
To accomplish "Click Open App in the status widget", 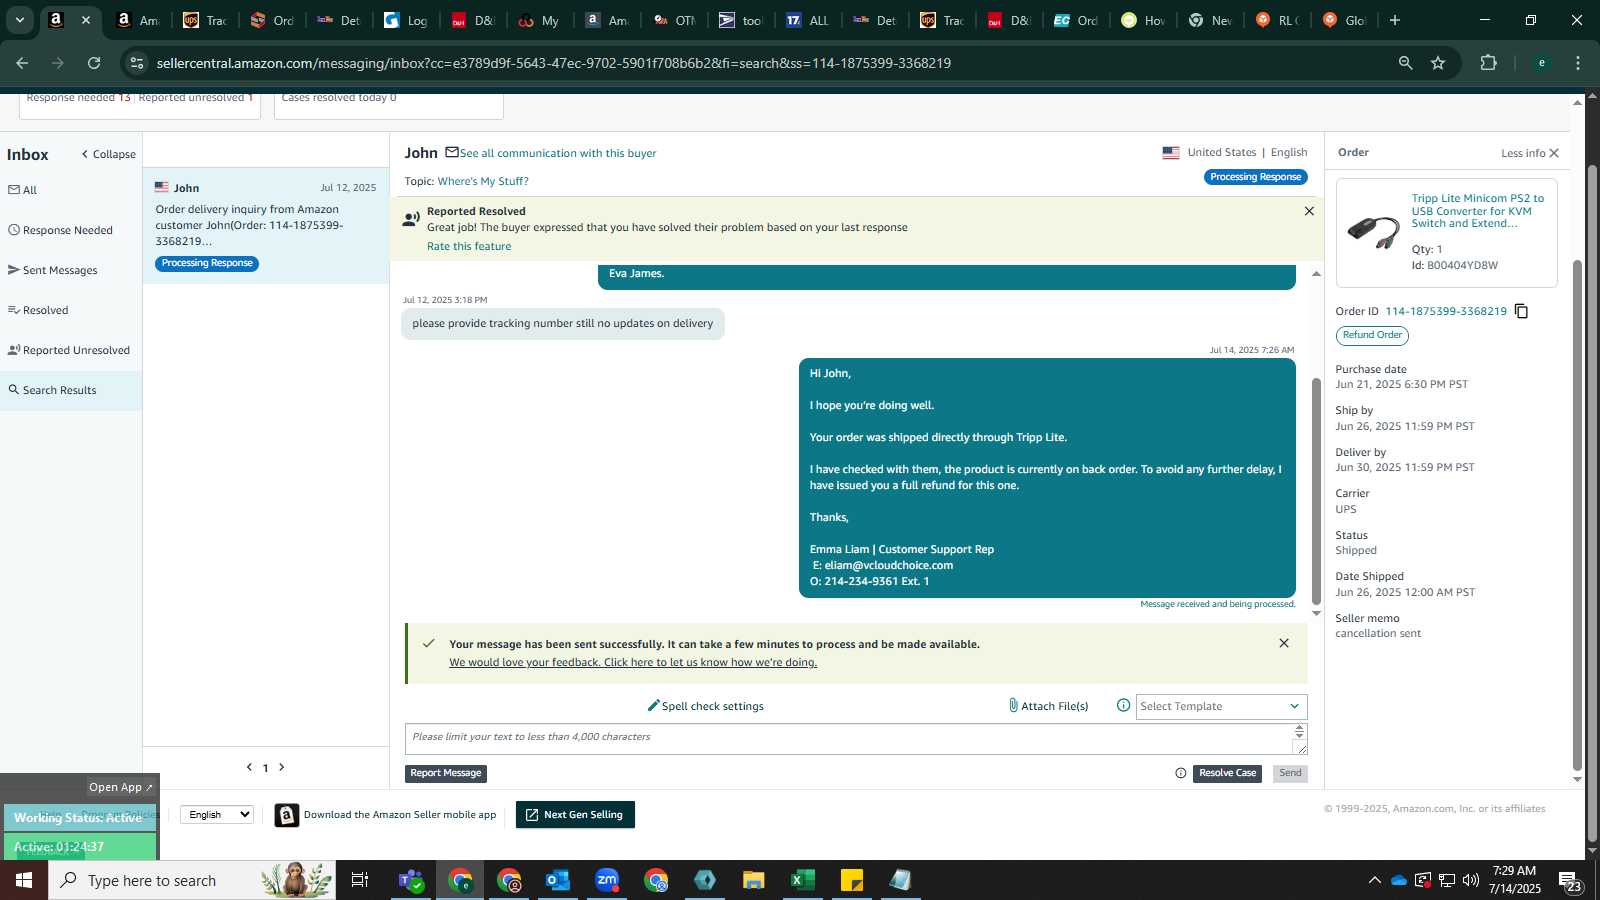I will [x=120, y=787].
